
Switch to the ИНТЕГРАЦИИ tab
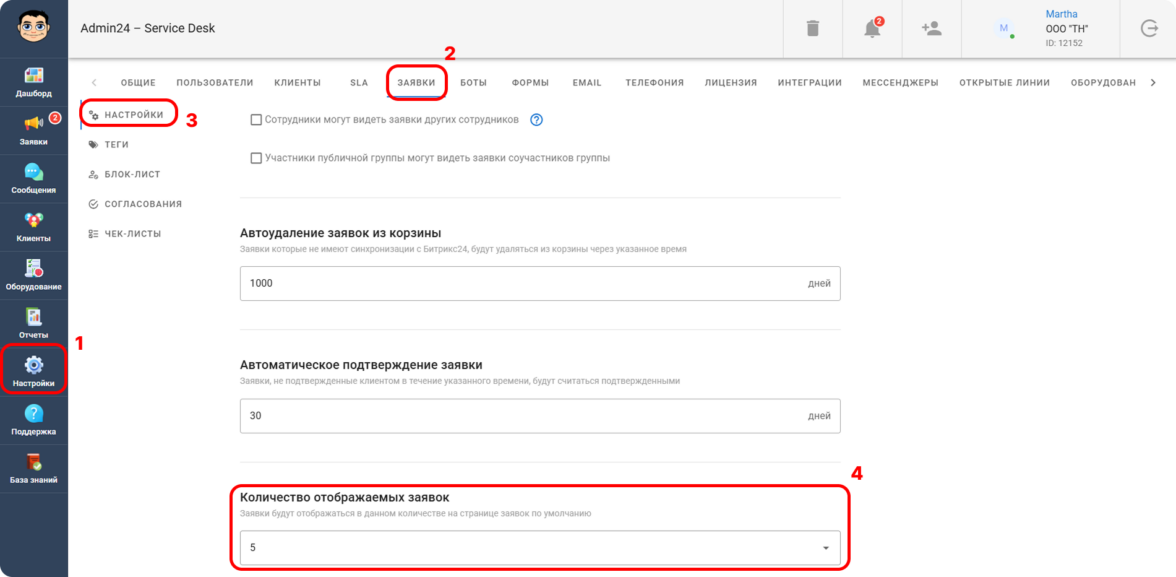coord(810,83)
